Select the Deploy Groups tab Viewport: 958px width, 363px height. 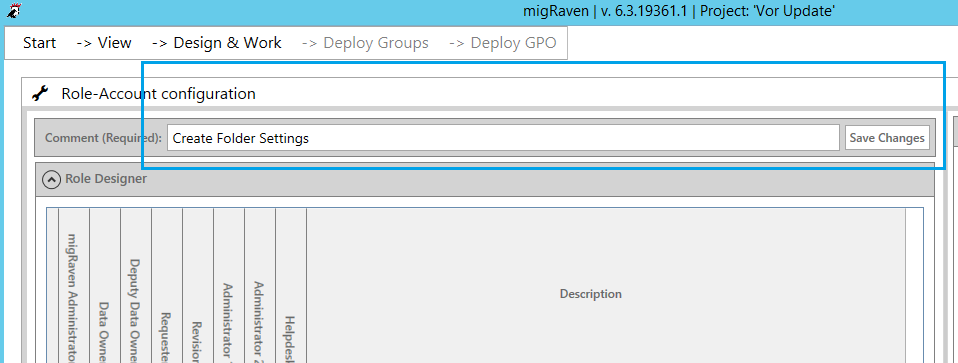[365, 43]
